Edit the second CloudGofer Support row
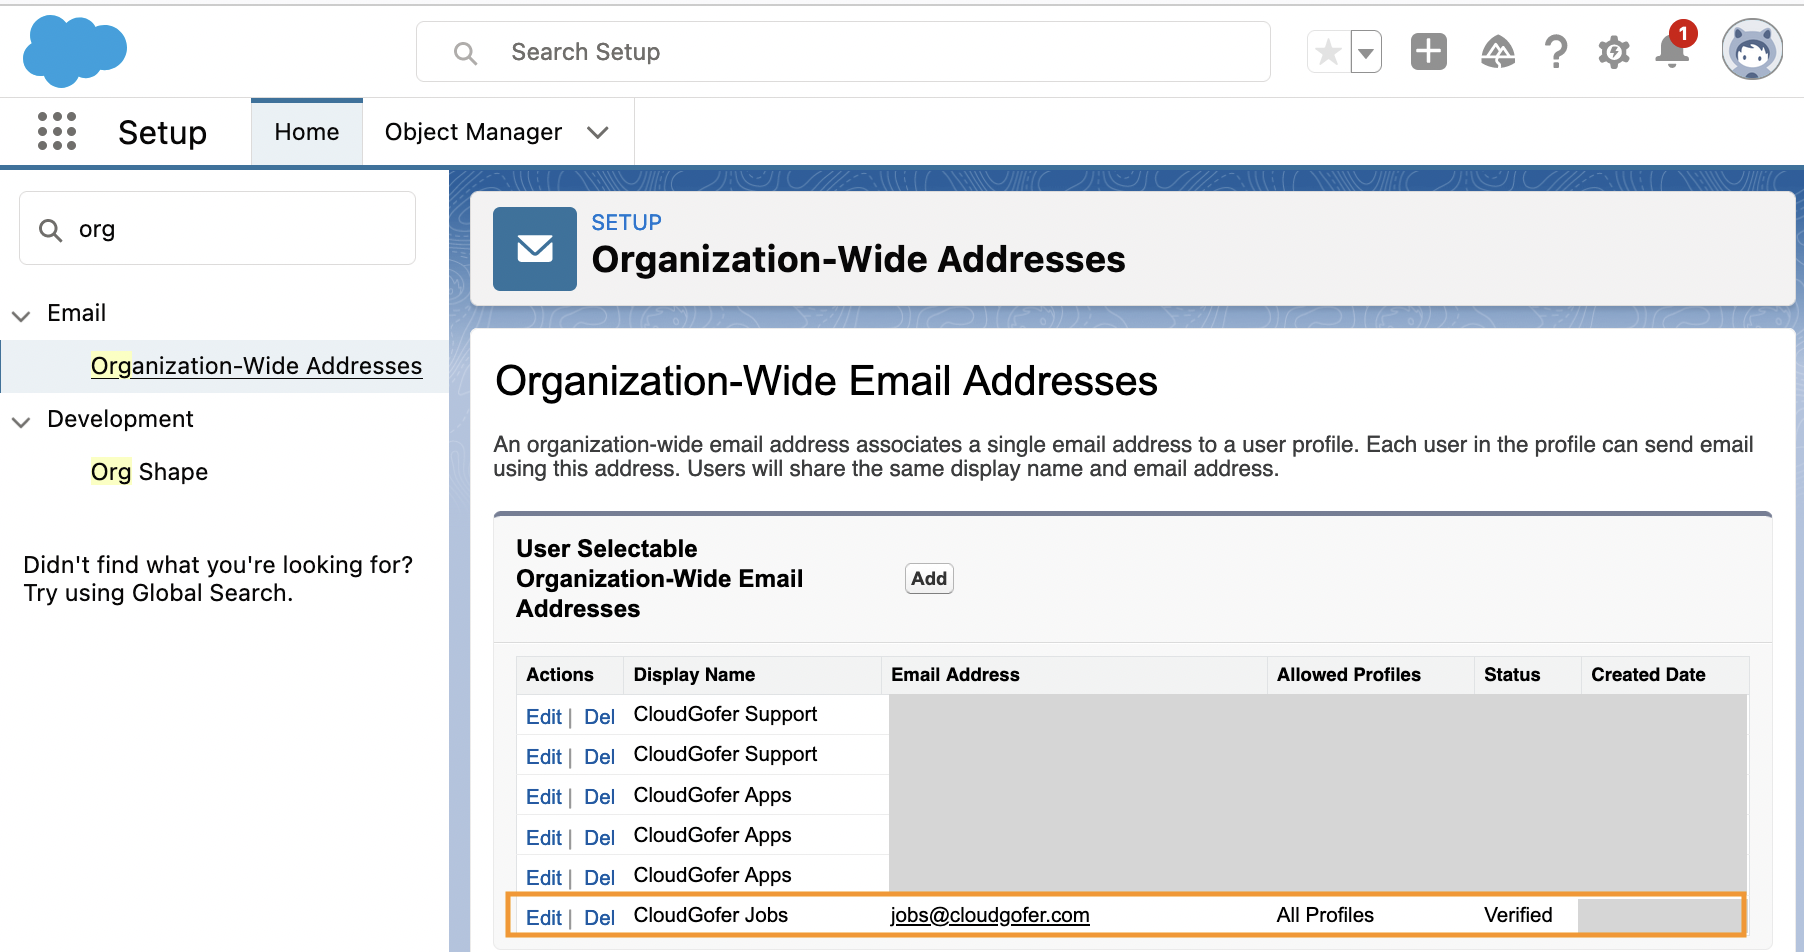This screenshot has width=1804, height=952. 544,757
